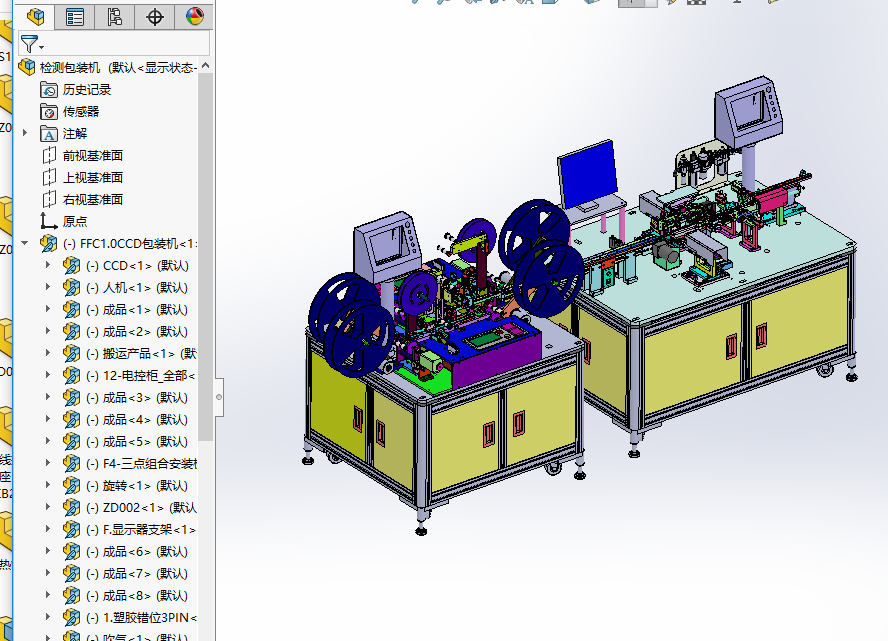This screenshot has height=641, width=888.
Task: Click the 成品<3> assembly icon
Action: click(x=71, y=398)
